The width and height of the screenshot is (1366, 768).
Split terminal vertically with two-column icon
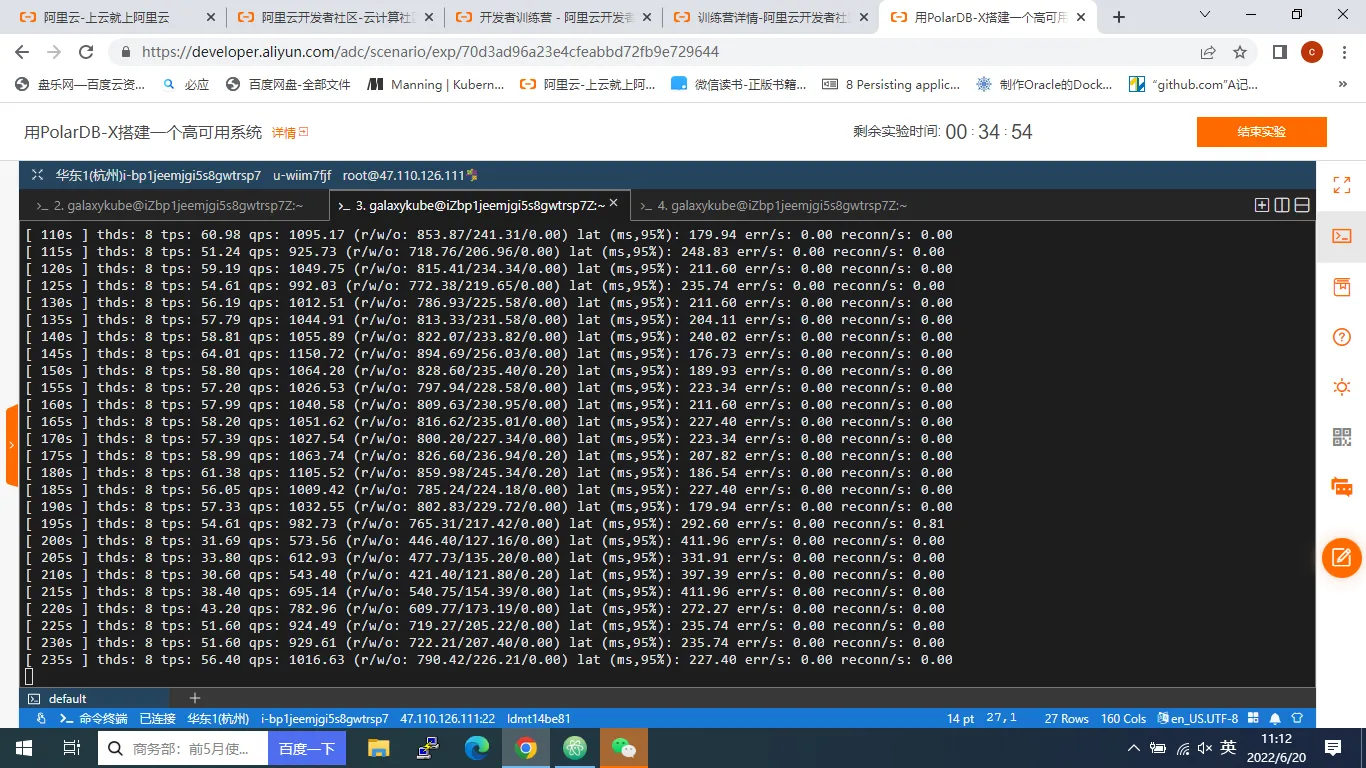[1282, 205]
